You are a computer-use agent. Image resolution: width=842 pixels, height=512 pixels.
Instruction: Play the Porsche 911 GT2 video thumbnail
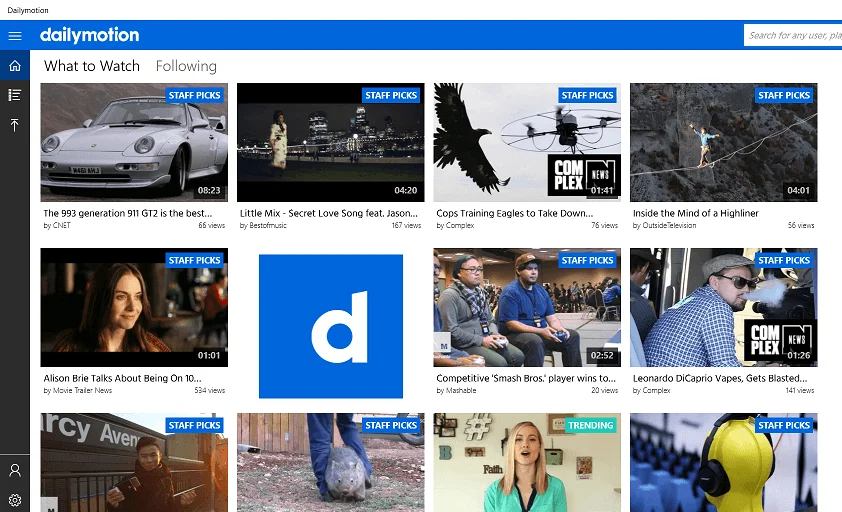click(x=134, y=142)
